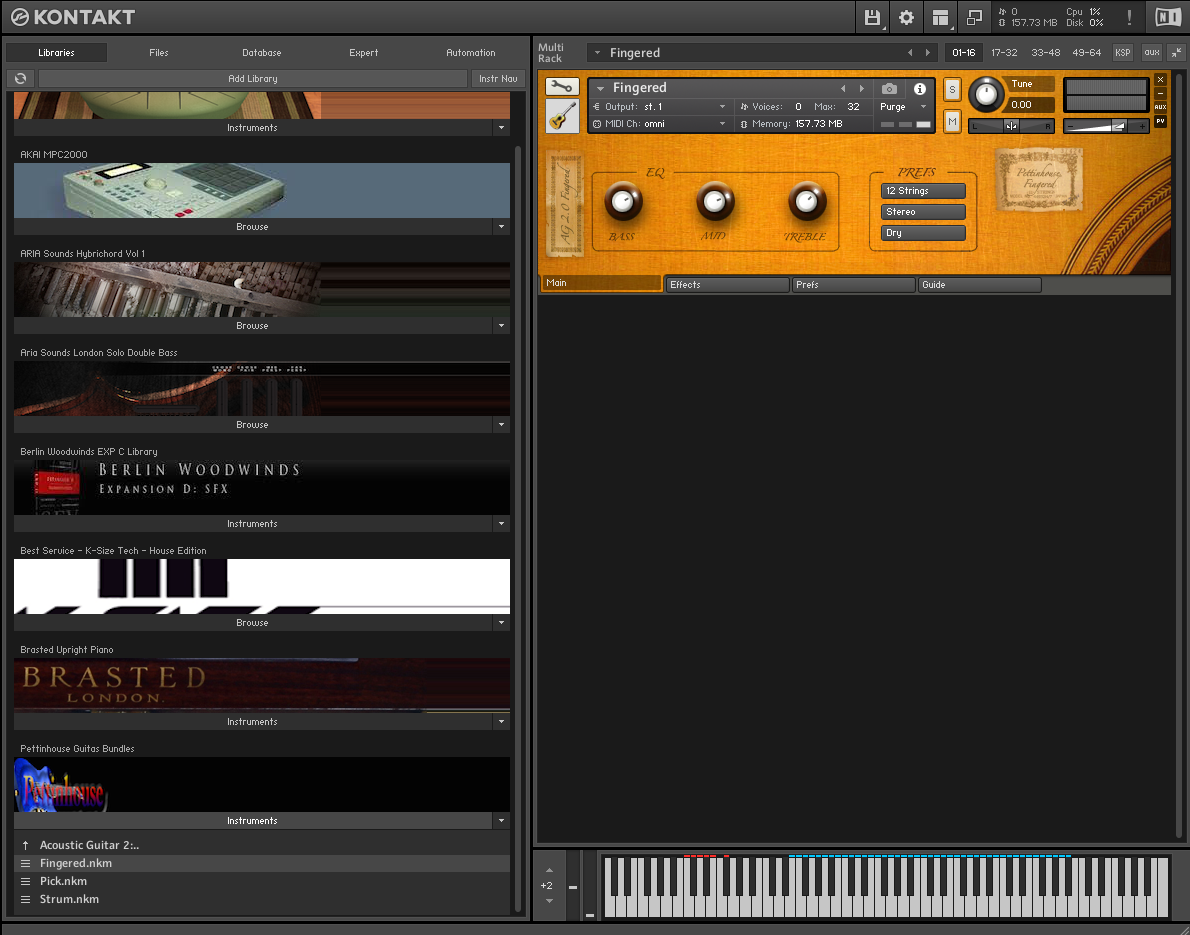The height and width of the screenshot is (935, 1190).
Task: Select the Strum.nkm file
Action: pyautogui.click(x=262, y=899)
